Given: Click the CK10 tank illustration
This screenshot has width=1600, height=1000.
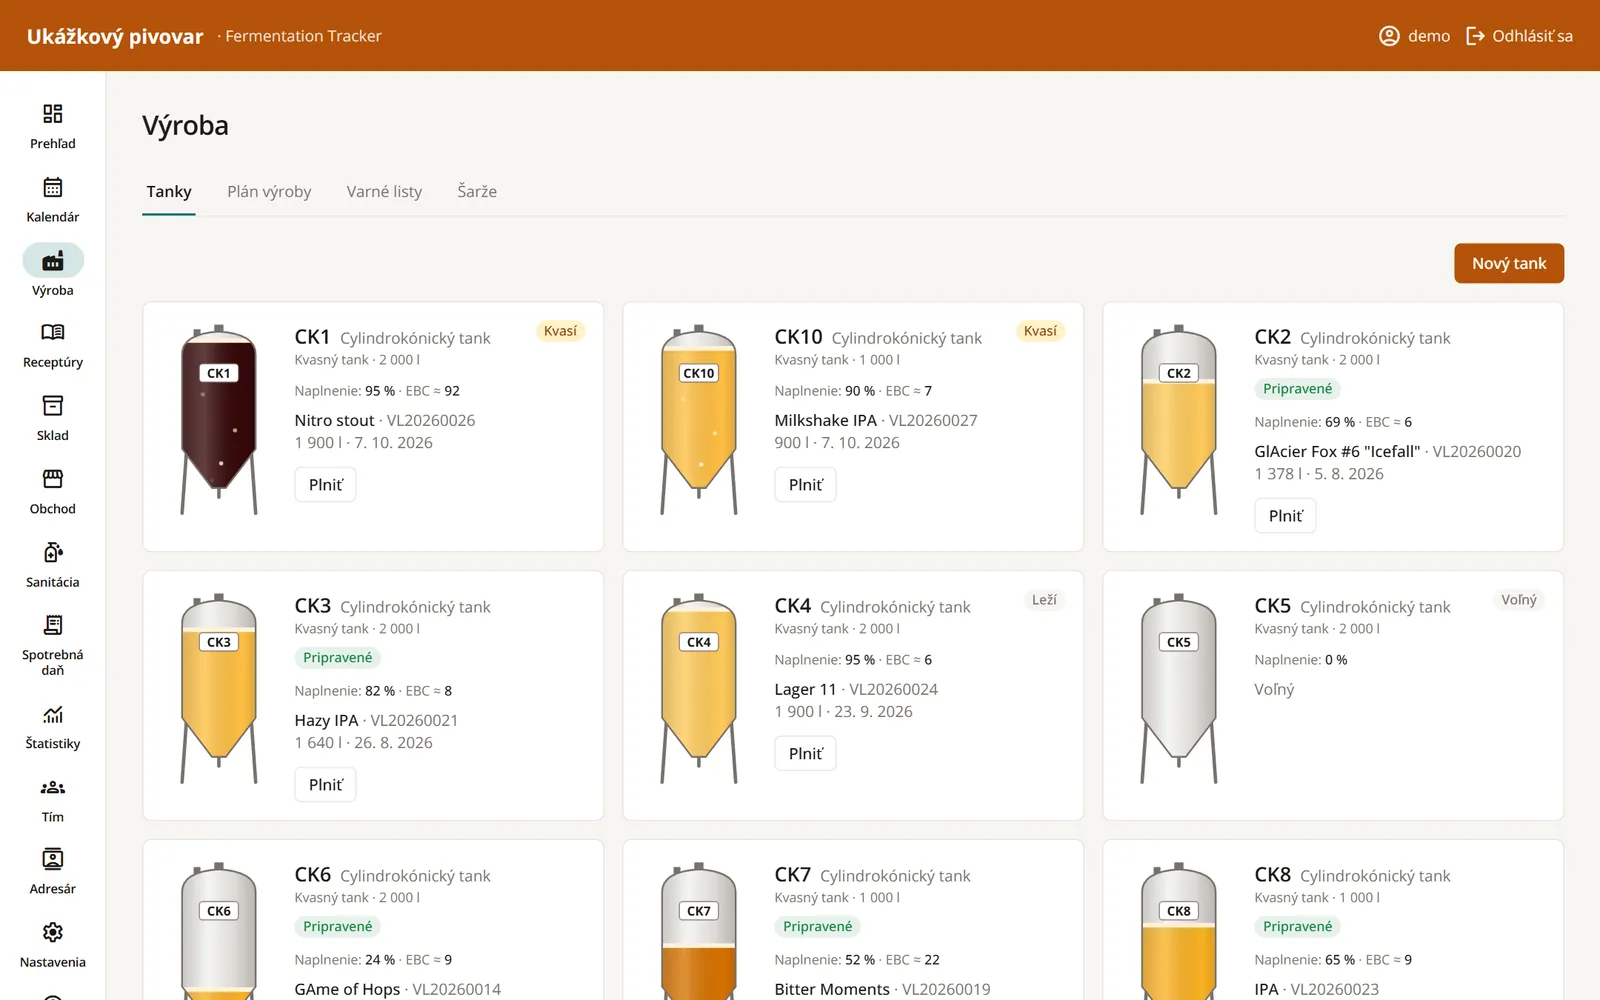Looking at the screenshot, I should [x=699, y=419].
